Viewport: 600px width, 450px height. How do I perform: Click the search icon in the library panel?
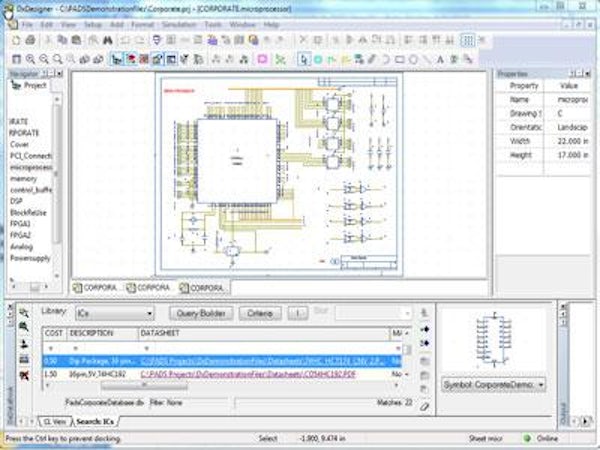click(x=24, y=313)
